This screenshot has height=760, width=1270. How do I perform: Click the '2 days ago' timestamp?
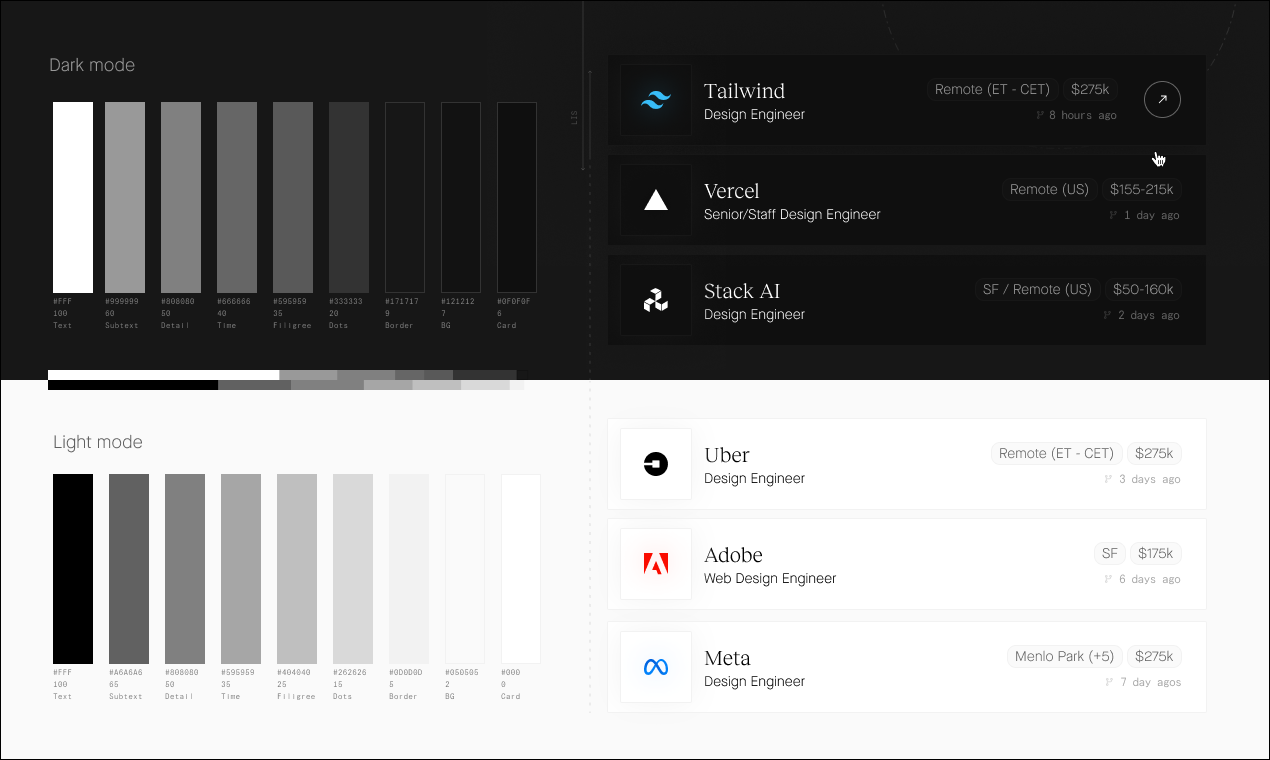click(1149, 315)
